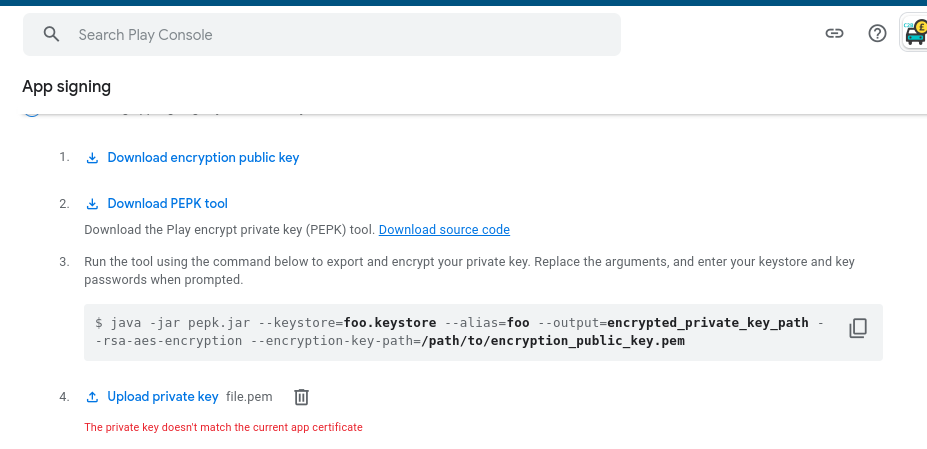This screenshot has width=927, height=449.
Task: Open the Help question mark icon
Action: [877, 34]
